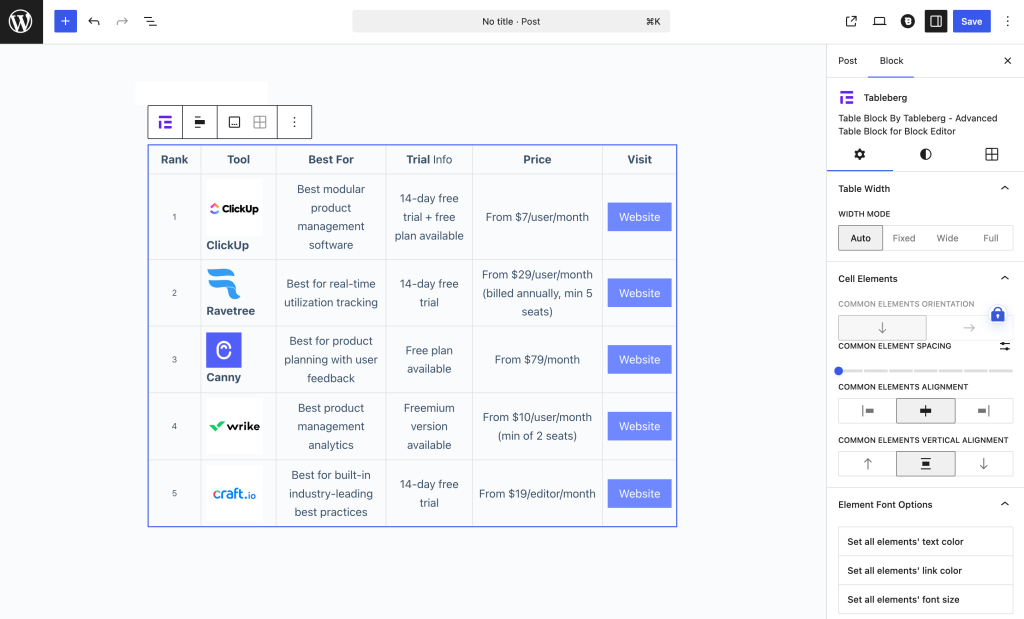Click the Trial Info header cell
This screenshot has width=1024, height=619.
(429, 159)
